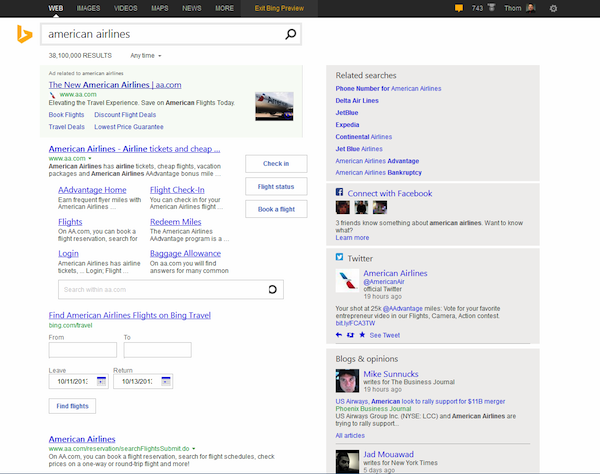Click the From airport input field
The width and height of the screenshot is (600, 474).
(x=83, y=350)
